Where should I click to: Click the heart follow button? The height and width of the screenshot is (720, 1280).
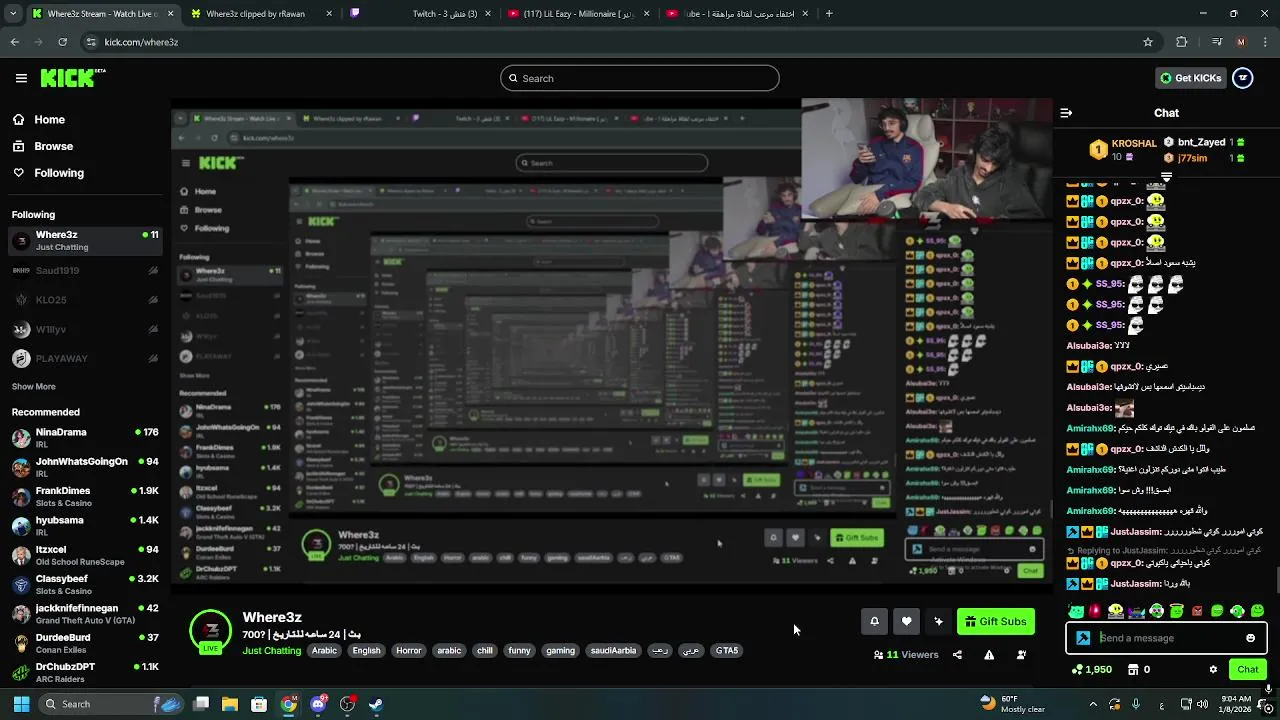[x=906, y=621]
